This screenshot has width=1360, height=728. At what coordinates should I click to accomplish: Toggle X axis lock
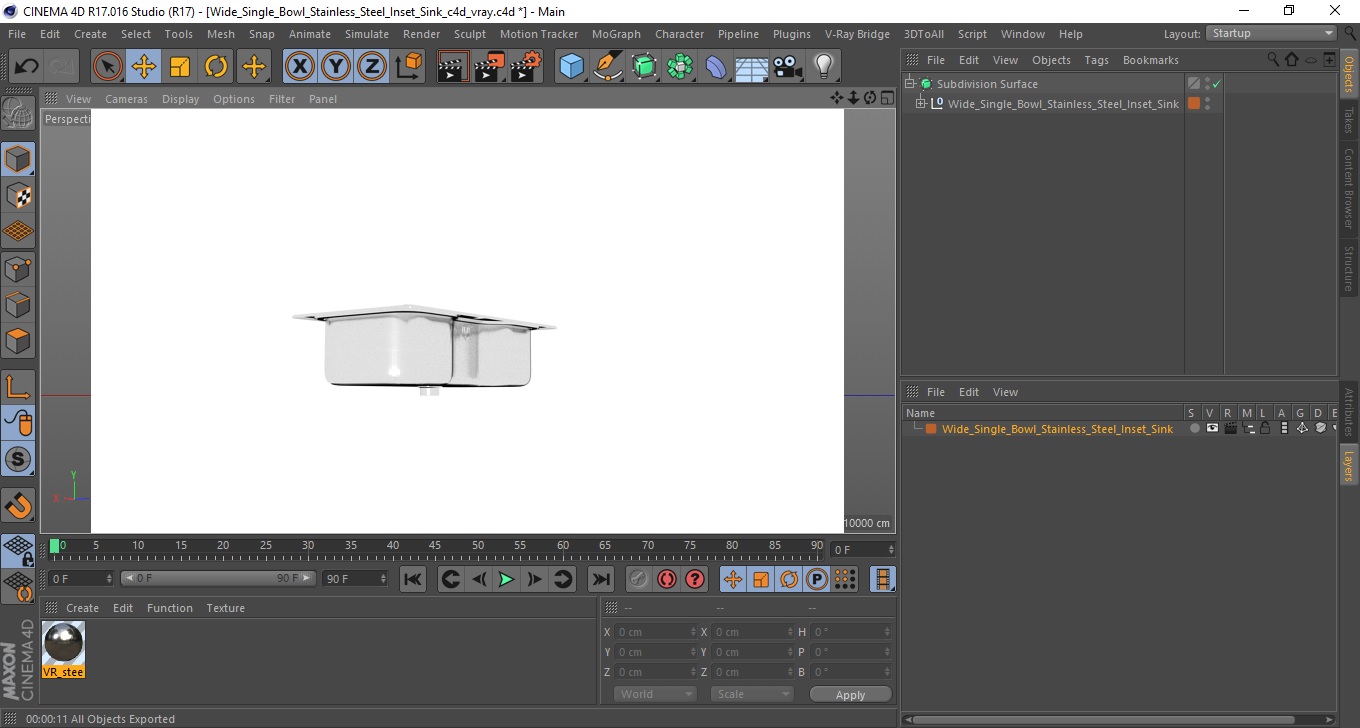point(299,67)
